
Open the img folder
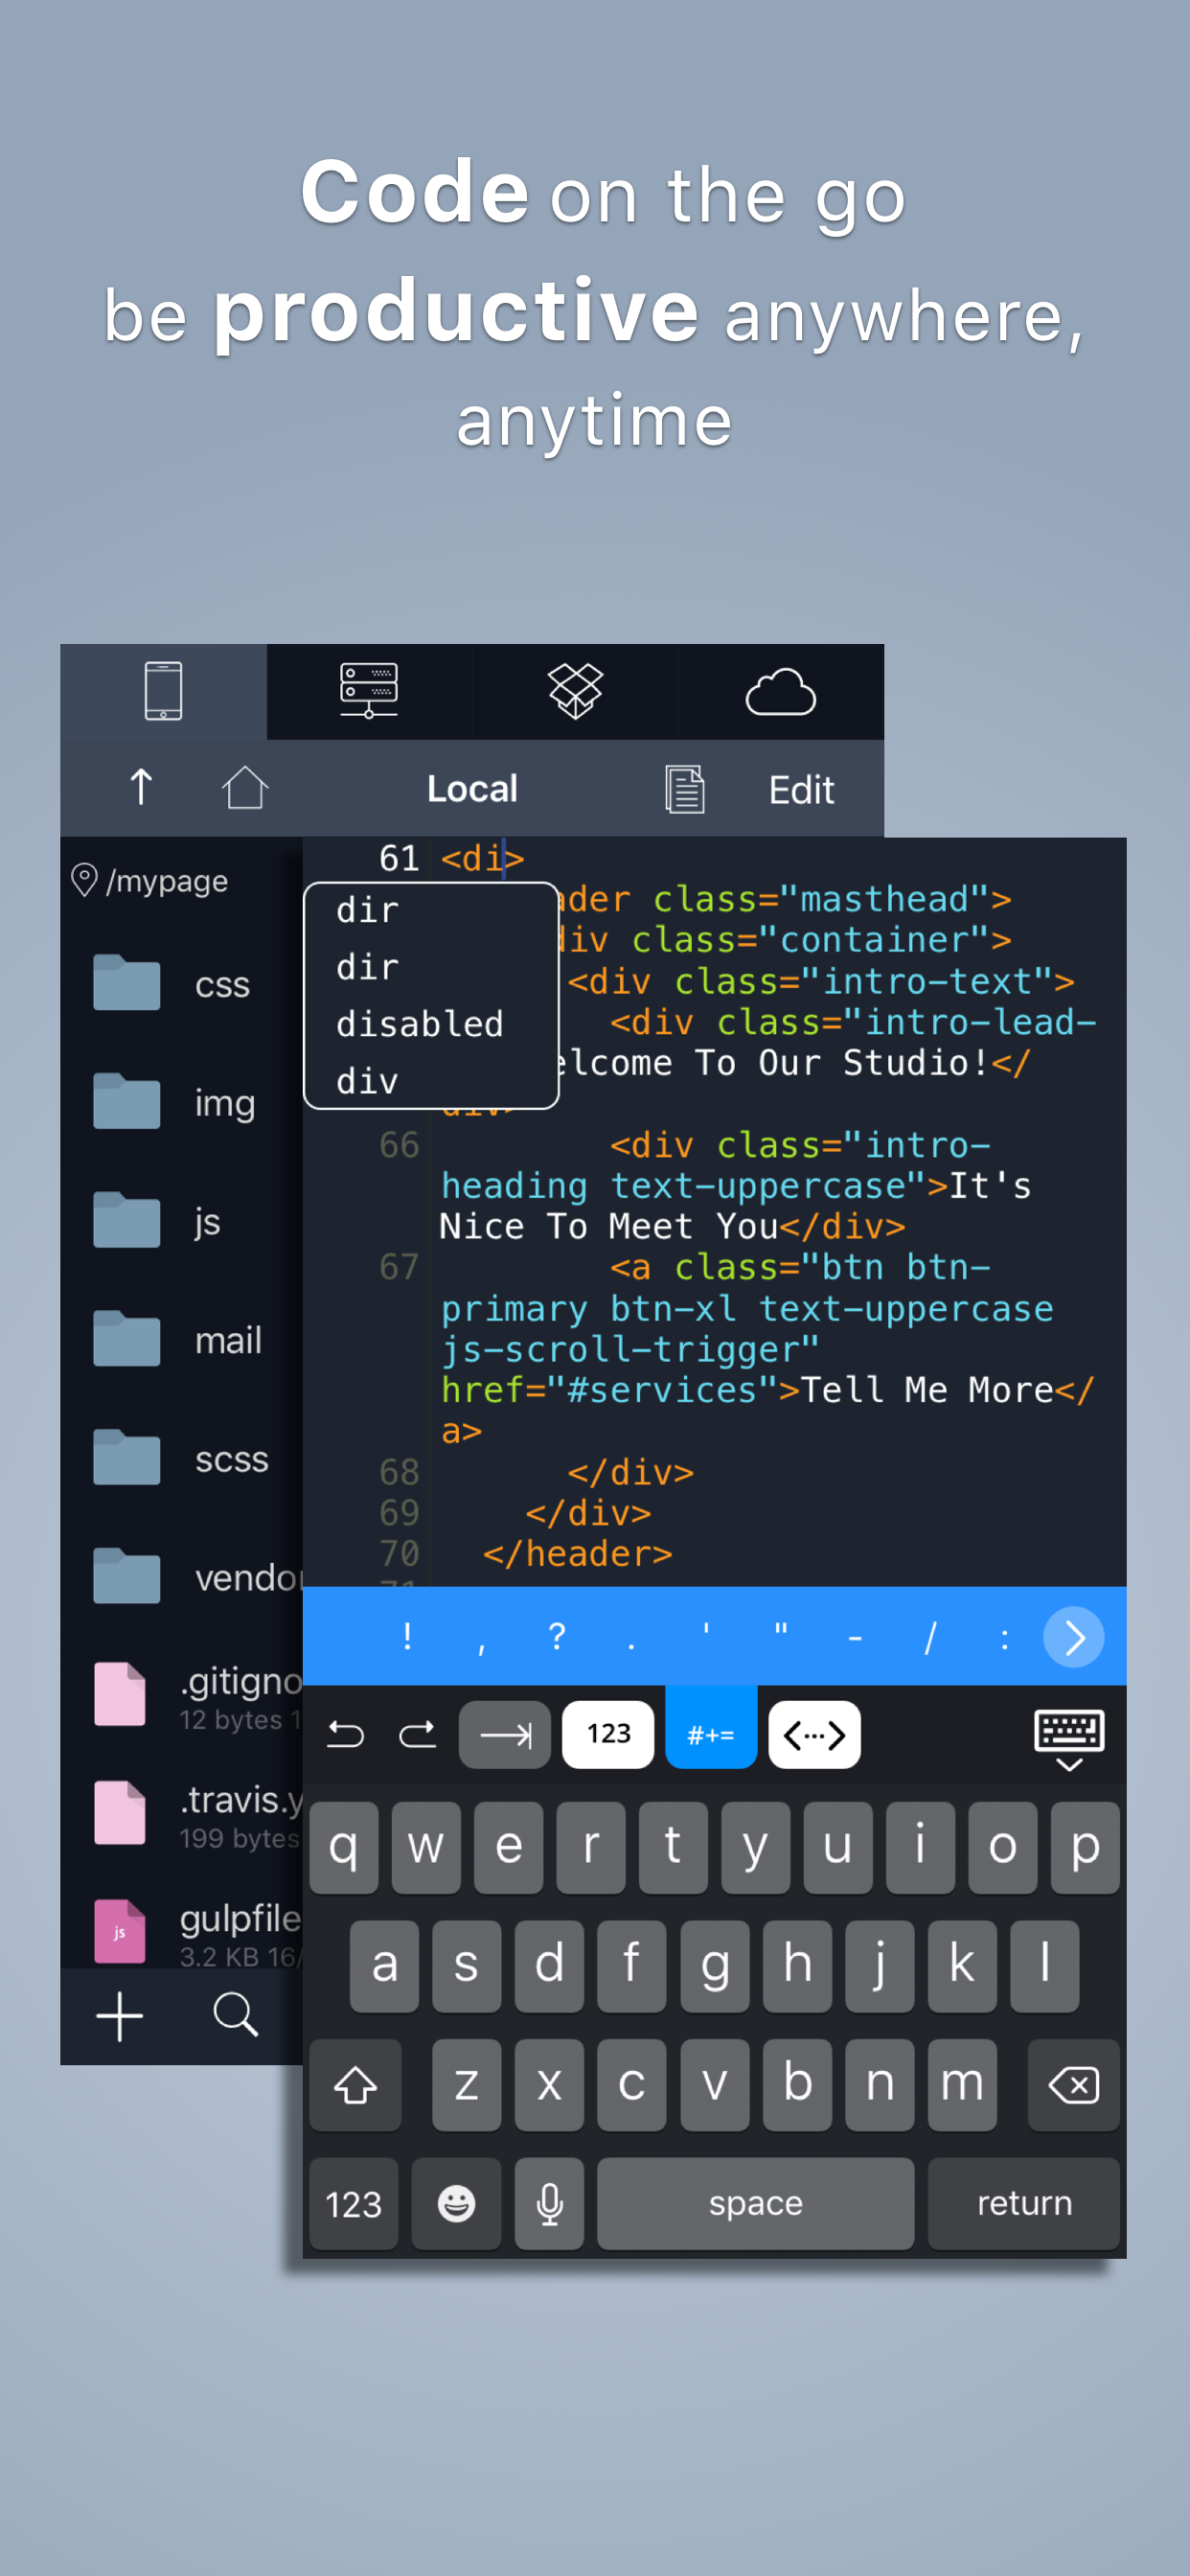coord(181,1102)
